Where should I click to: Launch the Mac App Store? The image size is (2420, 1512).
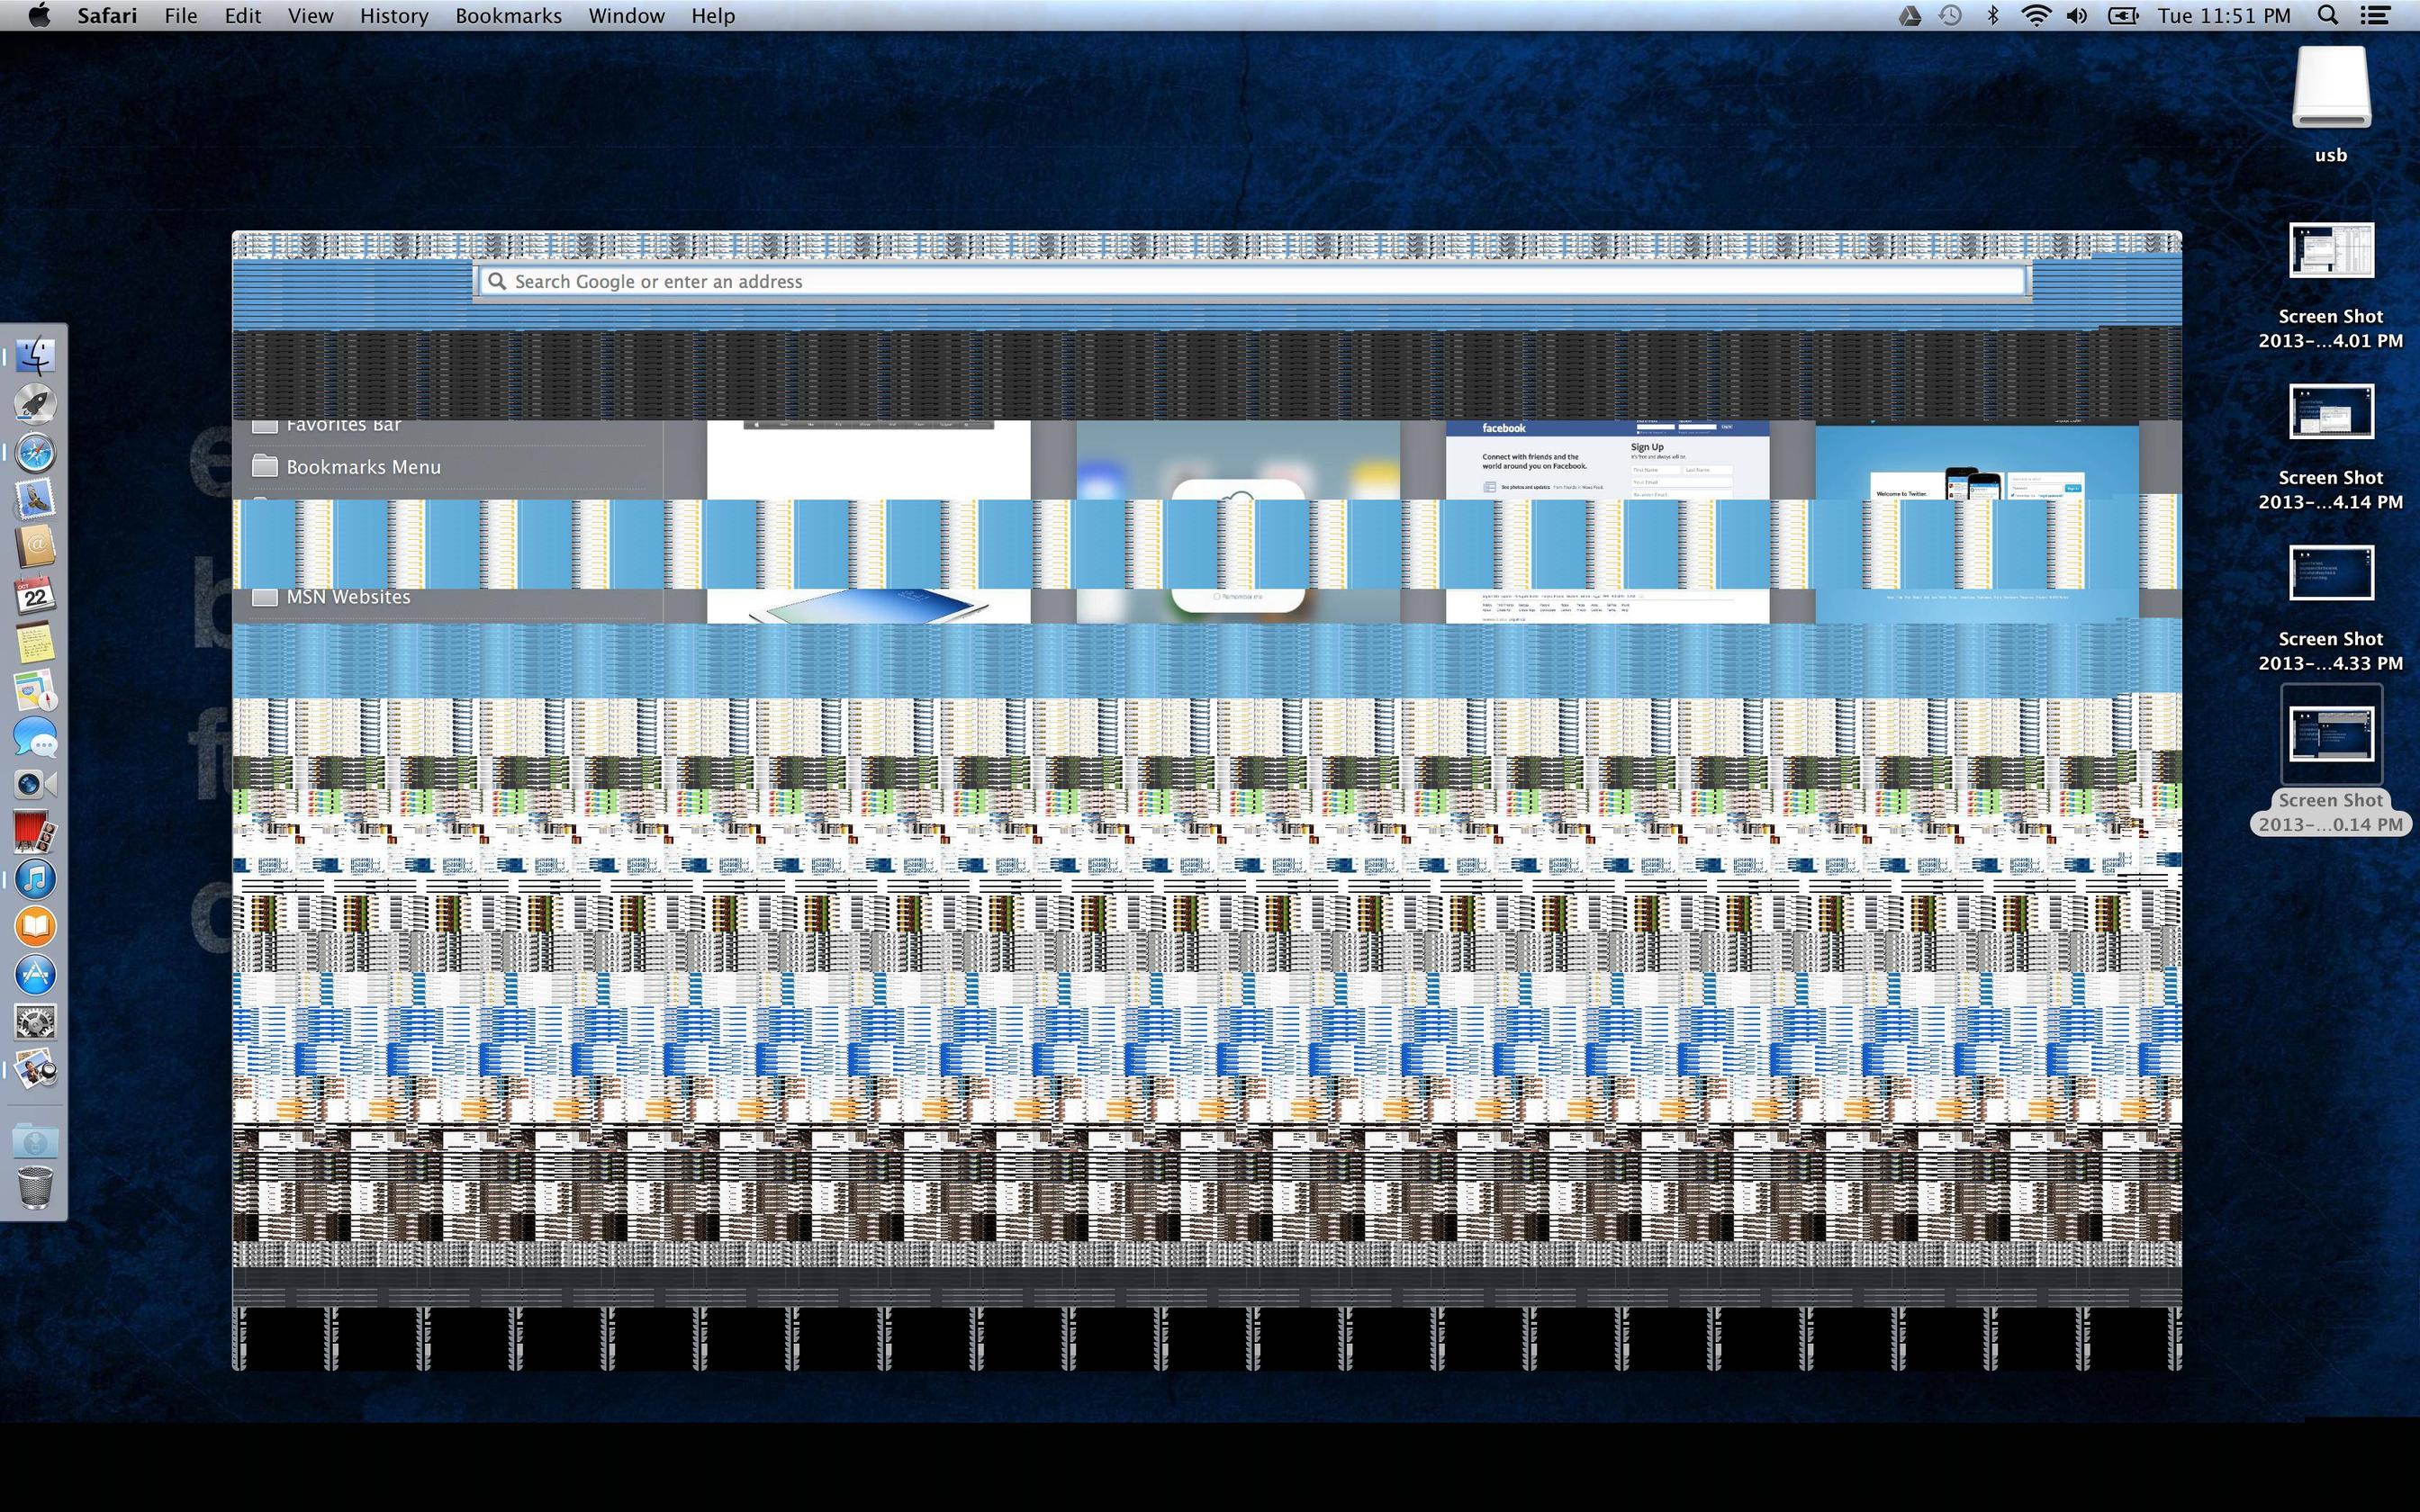[x=35, y=975]
